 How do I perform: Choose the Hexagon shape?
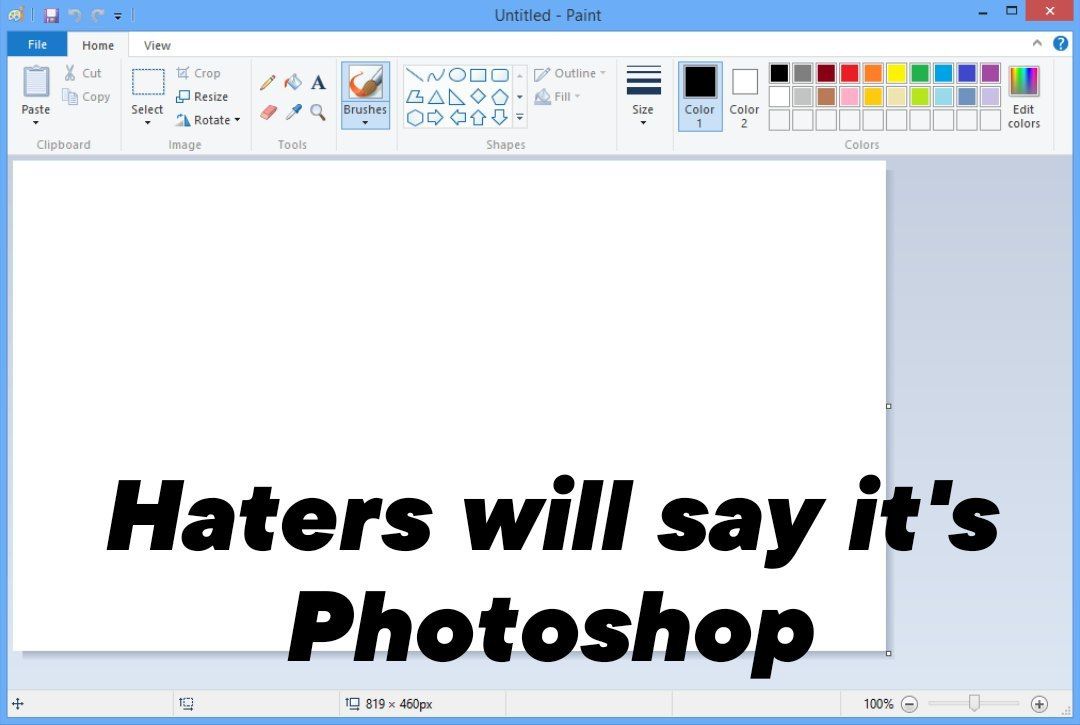pyautogui.click(x=415, y=118)
